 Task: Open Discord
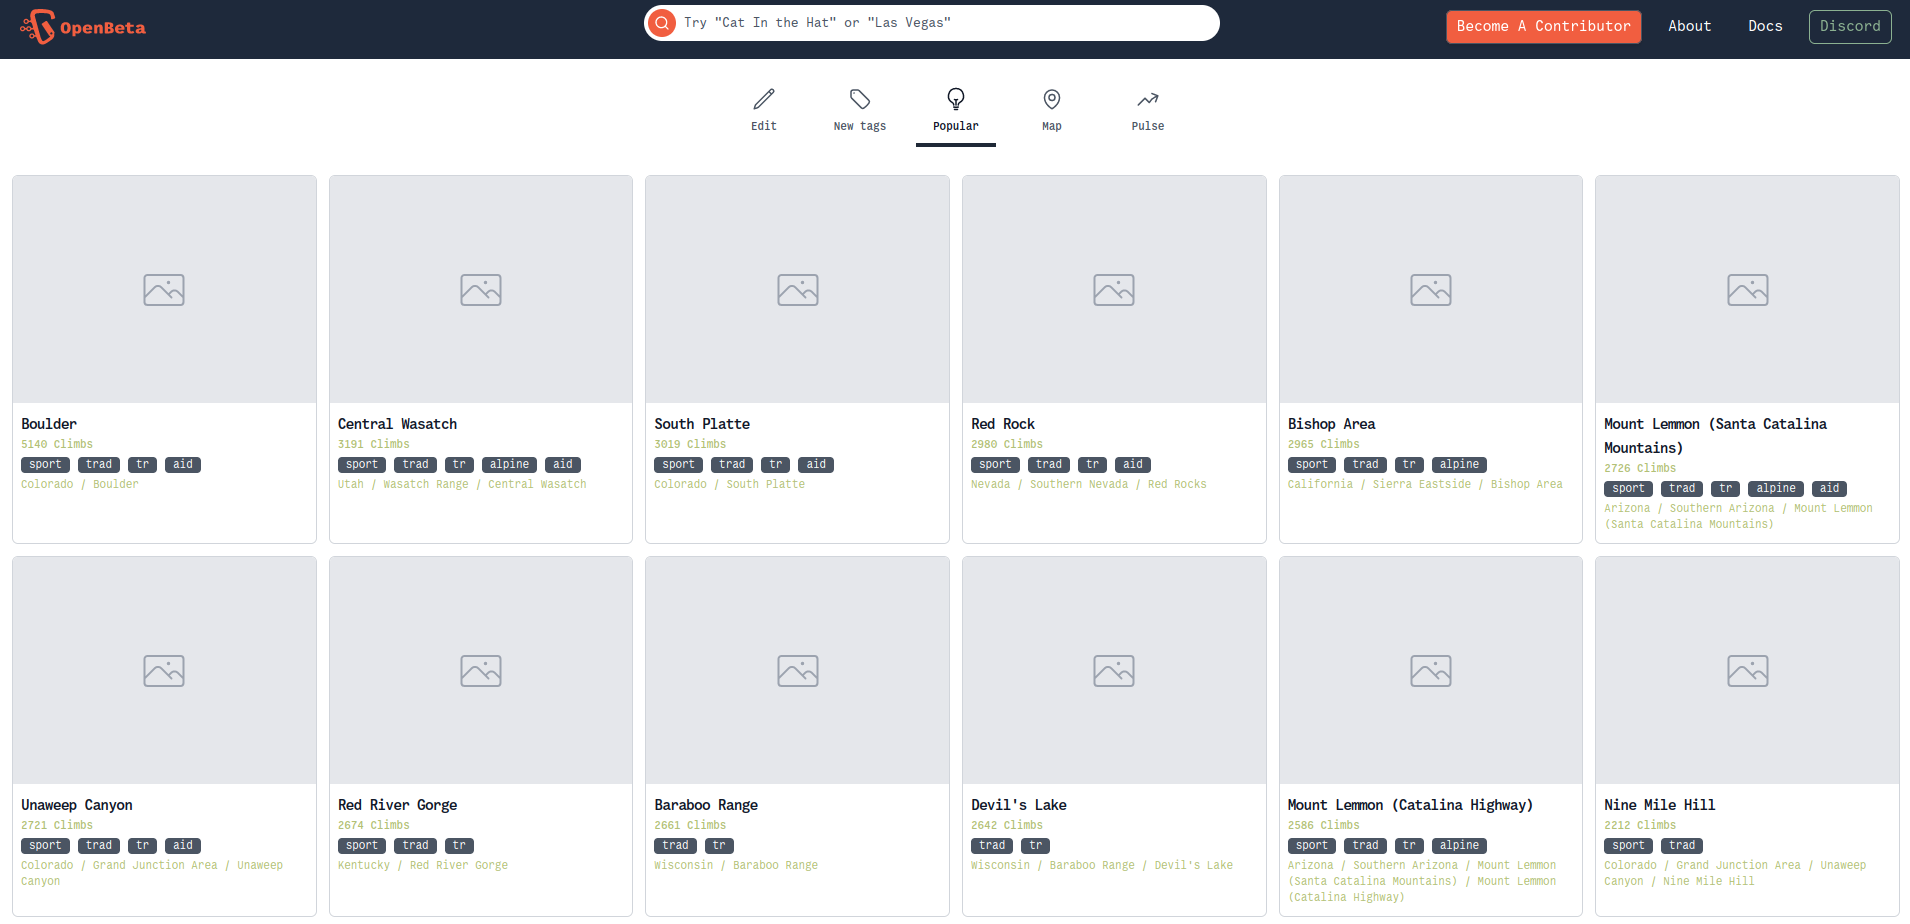(1849, 26)
